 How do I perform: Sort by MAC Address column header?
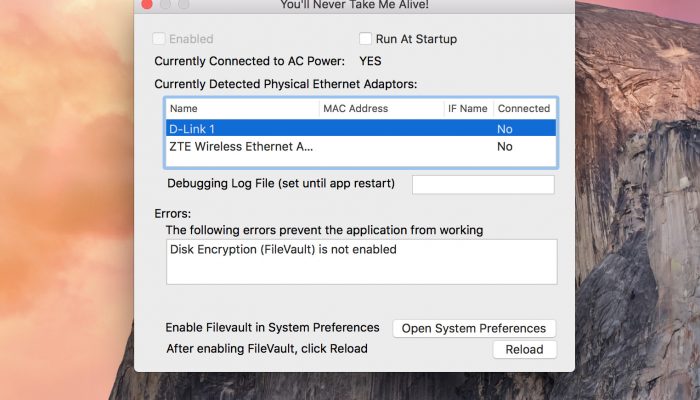click(382, 108)
